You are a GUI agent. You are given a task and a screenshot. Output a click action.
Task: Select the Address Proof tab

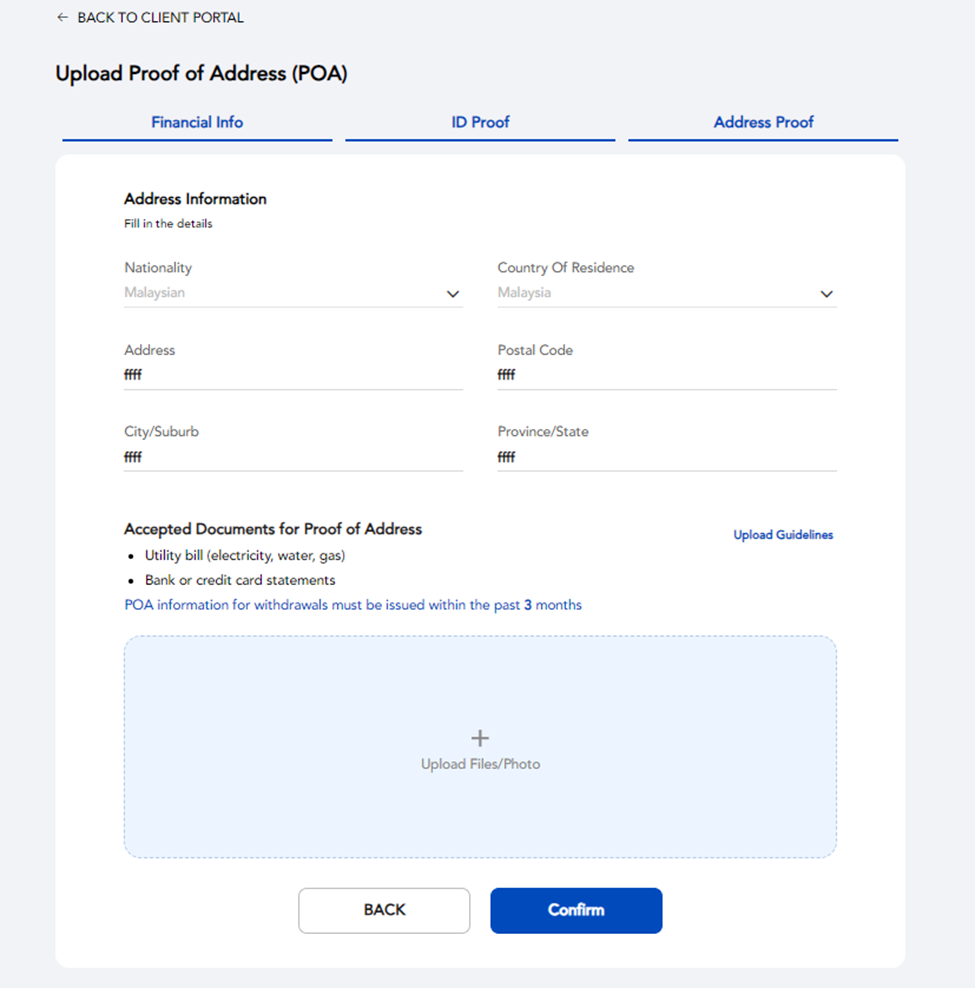tap(763, 122)
